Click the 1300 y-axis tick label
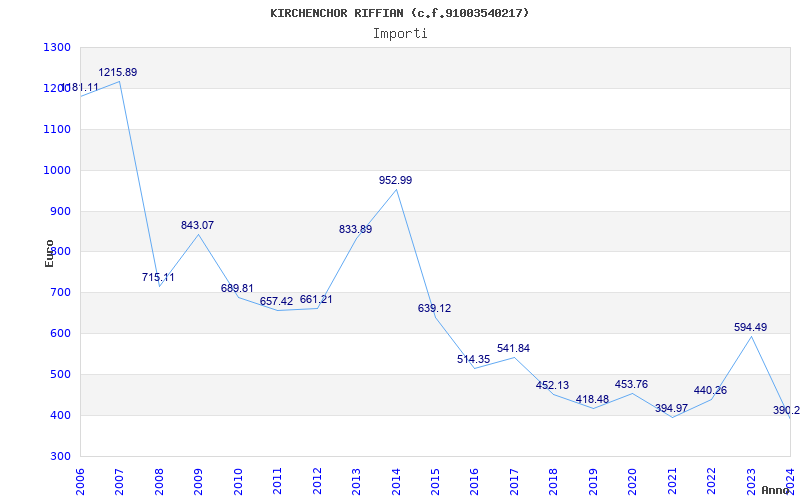Screen dimensions: 800x500 point(57,47)
